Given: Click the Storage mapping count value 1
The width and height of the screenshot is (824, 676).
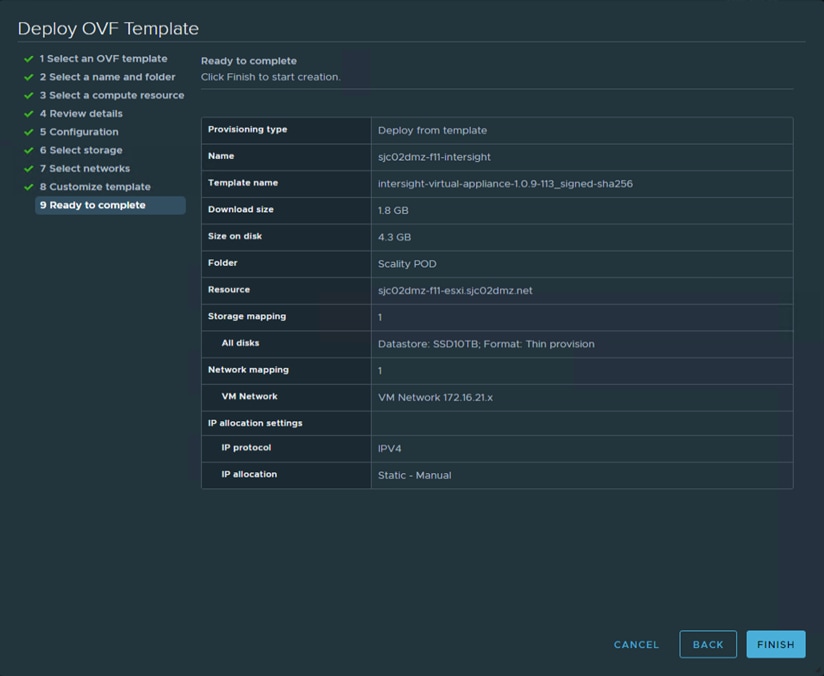Looking at the screenshot, I should 380,317.
